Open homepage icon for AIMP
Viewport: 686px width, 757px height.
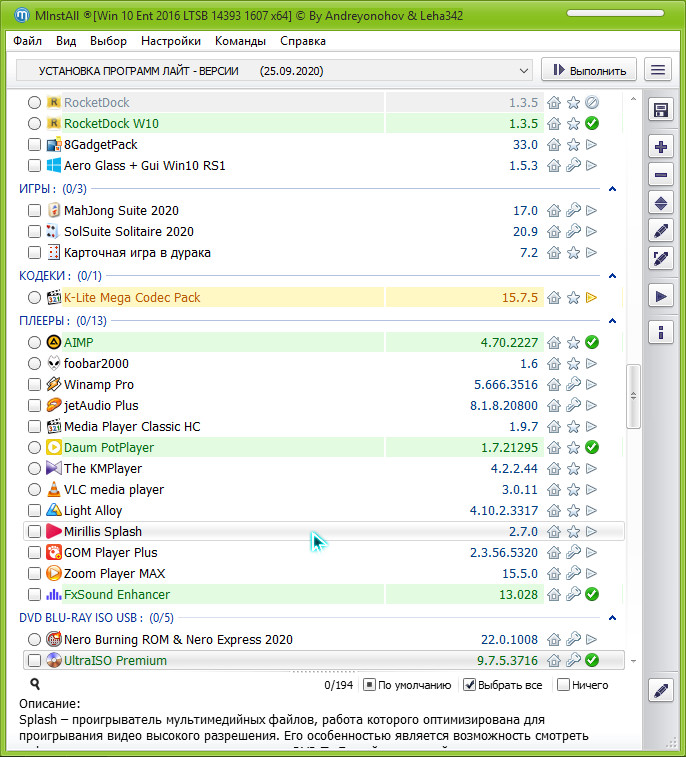tap(554, 342)
